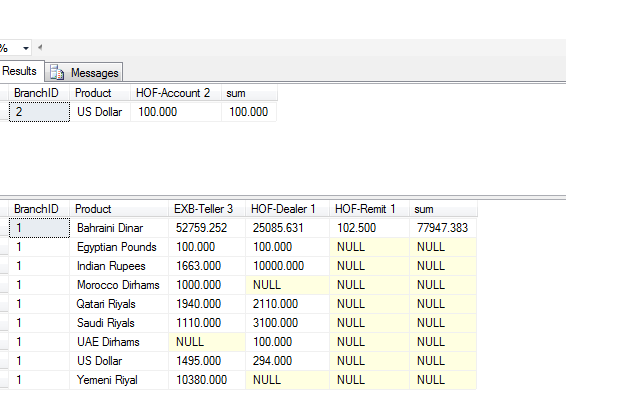Click the 2110.000 cell
Viewport: 623px width, 420px height.
tap(287, 304)
